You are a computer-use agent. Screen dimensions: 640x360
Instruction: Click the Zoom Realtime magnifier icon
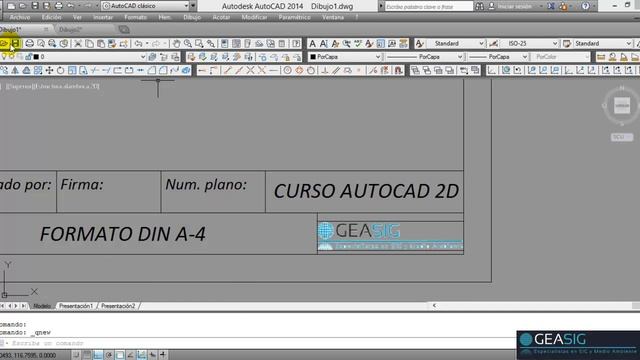(188, 43)
